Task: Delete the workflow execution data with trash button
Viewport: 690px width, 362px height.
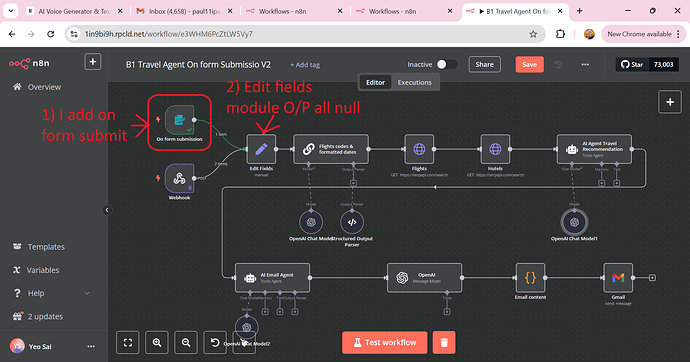Action: click(444, 342)
